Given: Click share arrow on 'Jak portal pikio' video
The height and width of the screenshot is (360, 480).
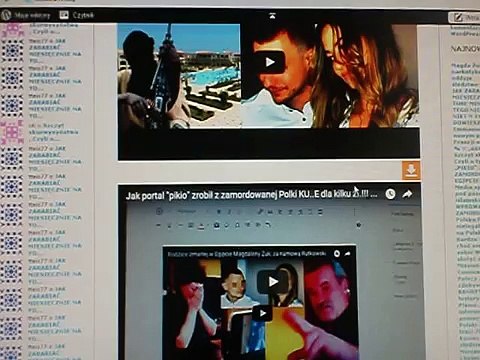Looking at the screenshot, I should tap(407, 194).
